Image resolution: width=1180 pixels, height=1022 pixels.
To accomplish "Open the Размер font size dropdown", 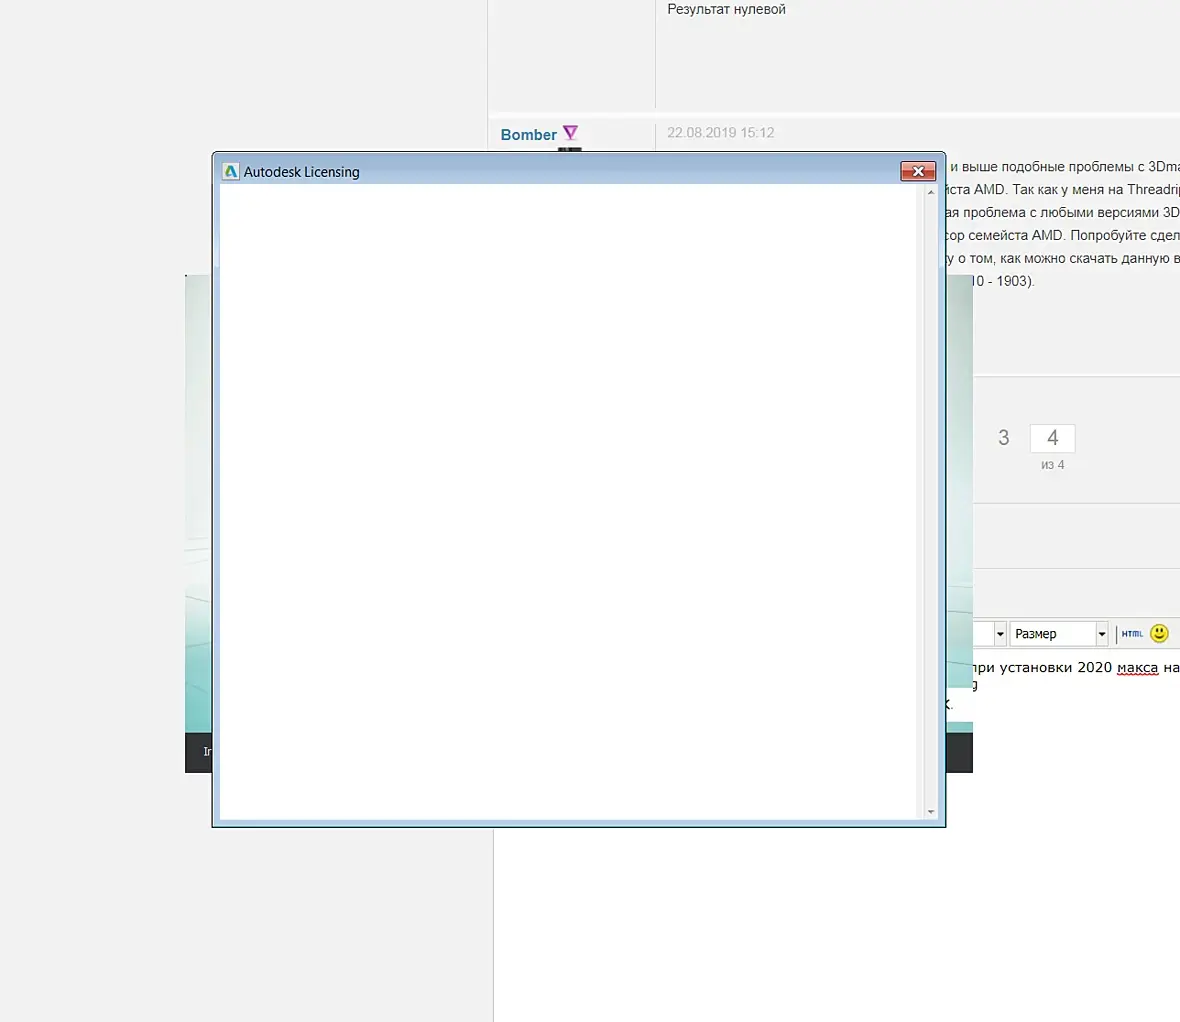I will tap(1059, 634).
